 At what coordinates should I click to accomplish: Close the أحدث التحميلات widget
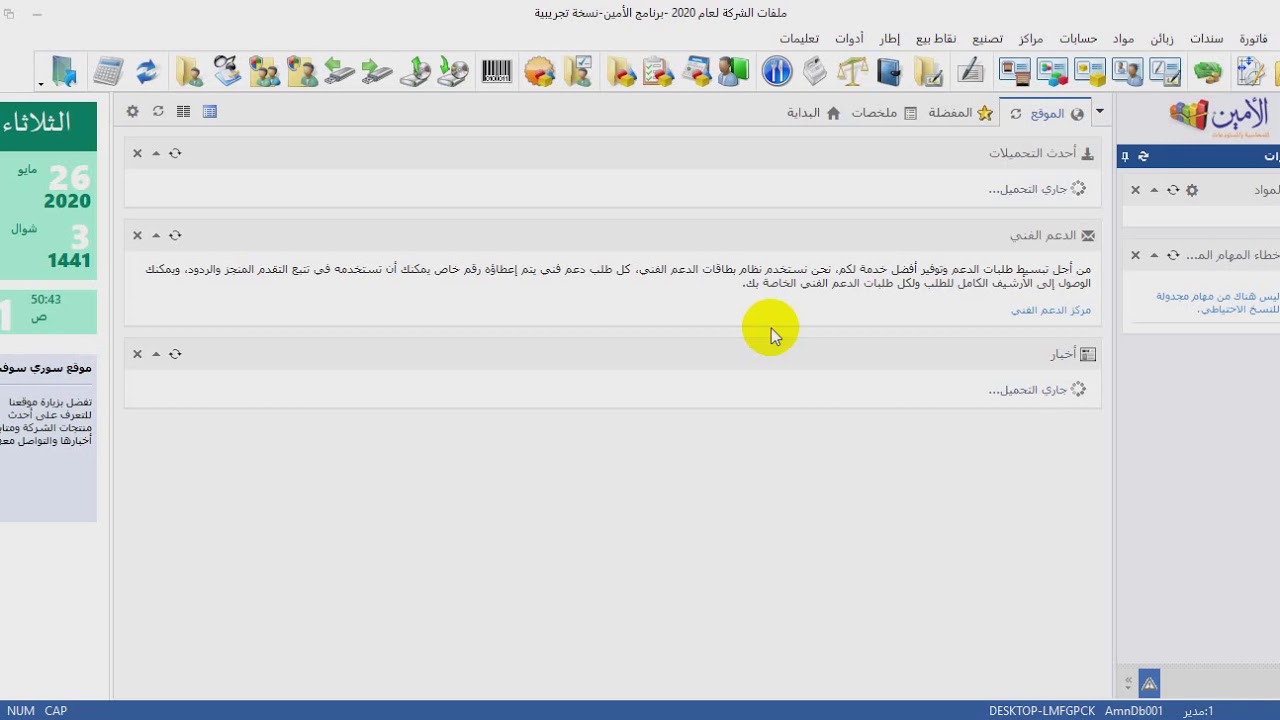[137, 153]
